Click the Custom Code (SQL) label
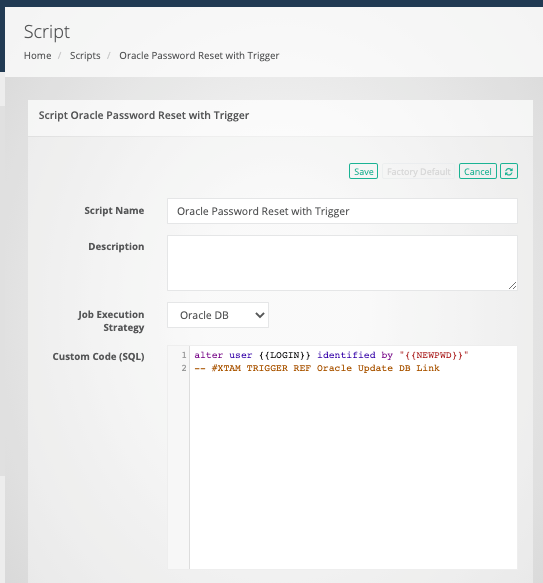The image size is (543, 583). 98,357
